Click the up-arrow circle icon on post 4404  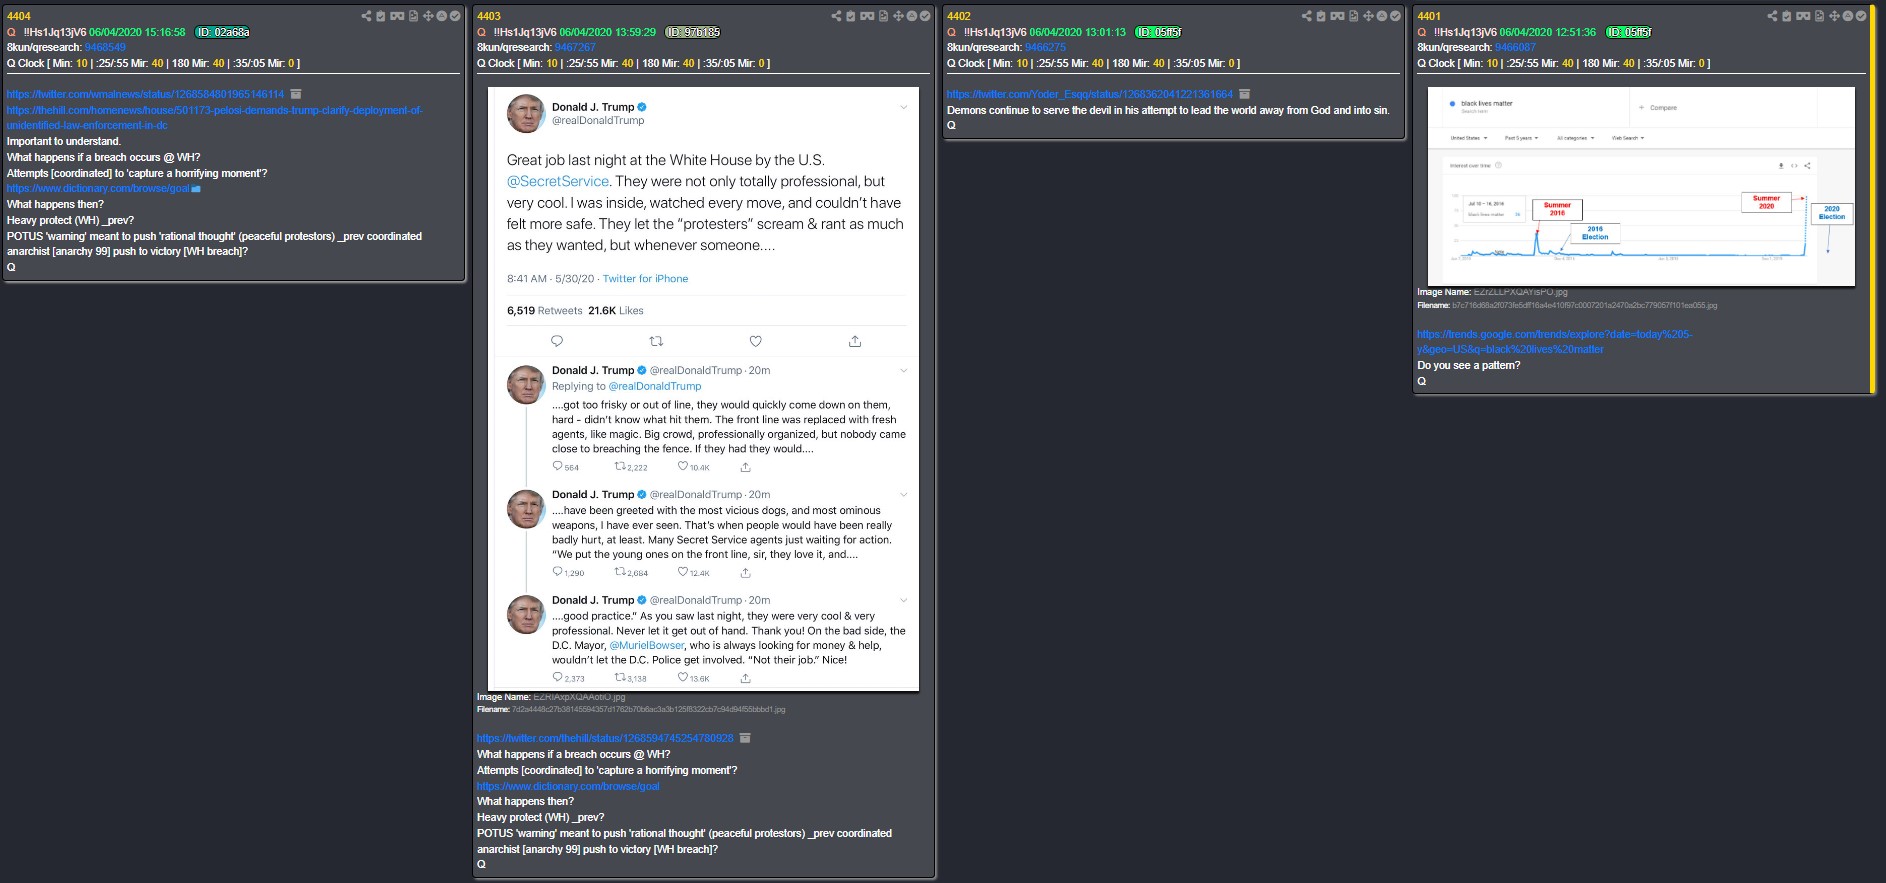tap(442, 16)
